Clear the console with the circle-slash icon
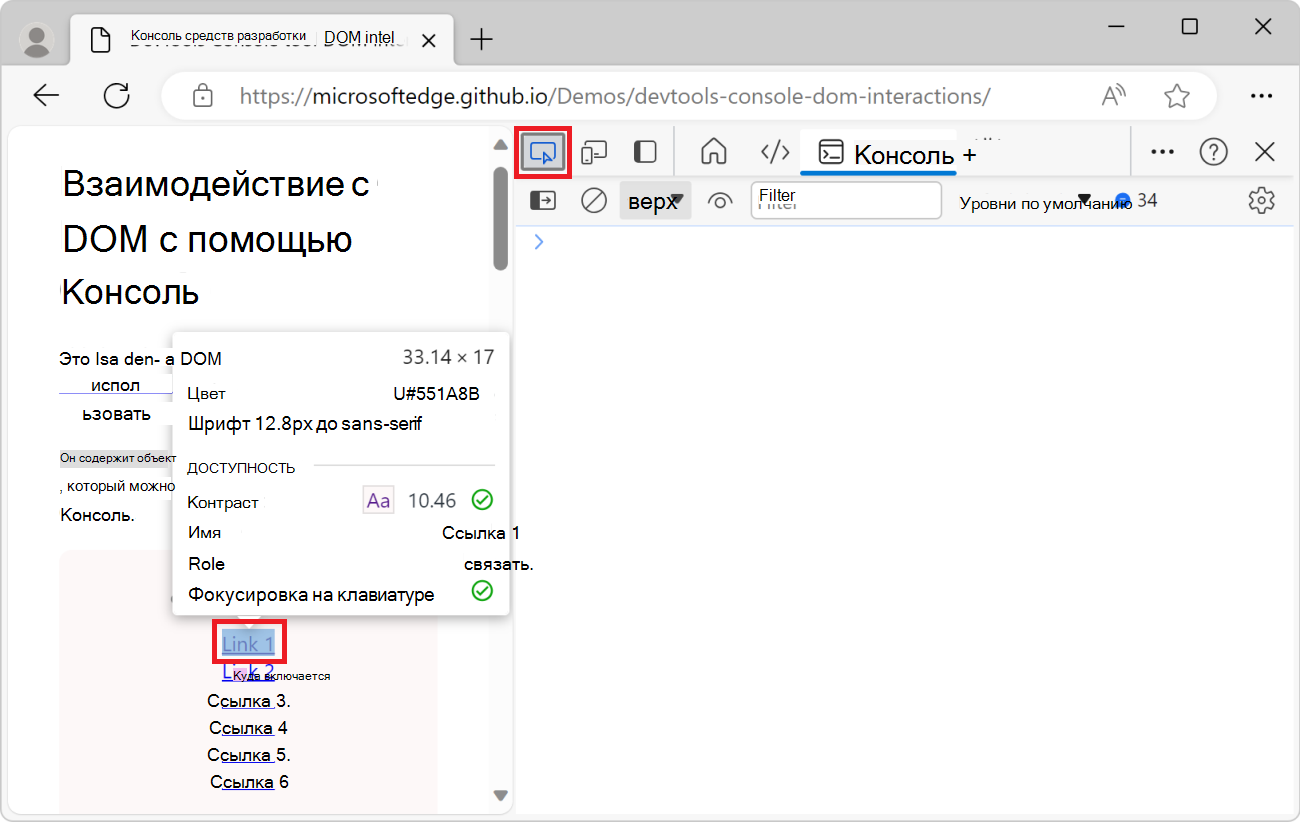Image resolution: width=1300 pixels, height=822 pixels. 593,200
